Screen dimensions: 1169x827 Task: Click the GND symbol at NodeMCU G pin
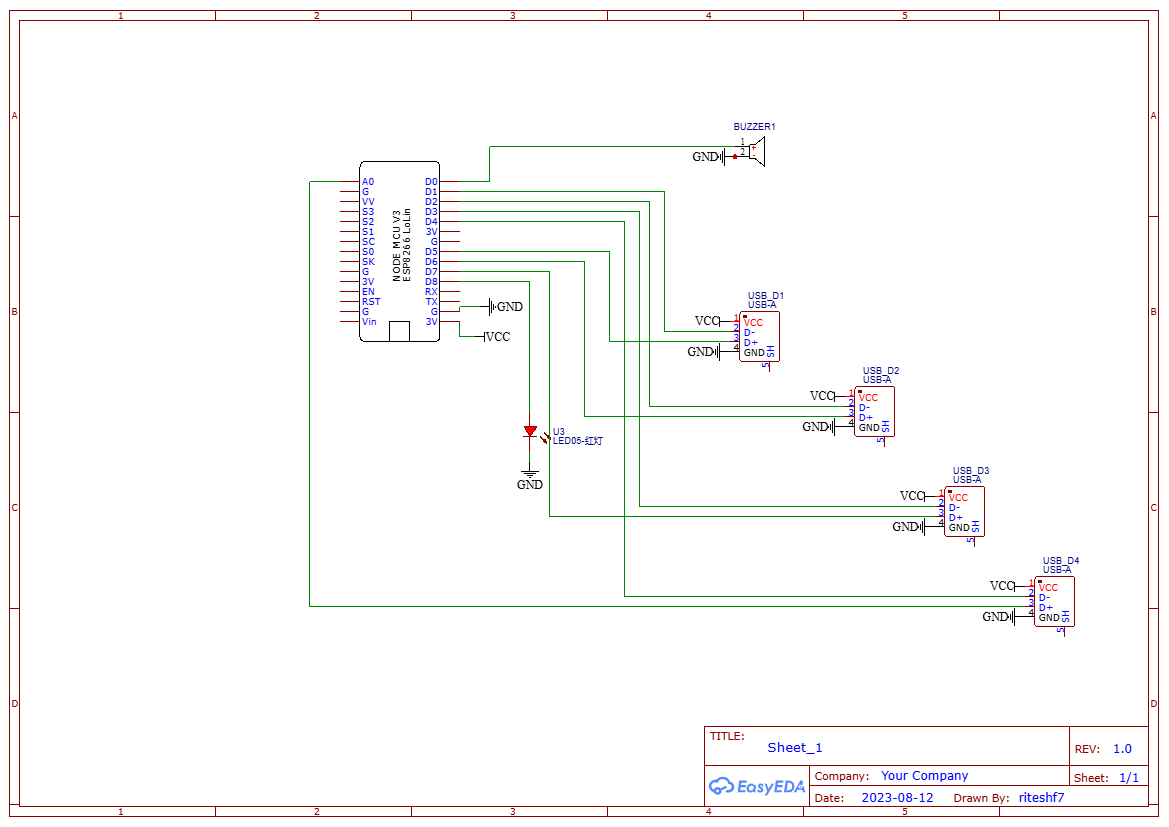pos(505,306)
